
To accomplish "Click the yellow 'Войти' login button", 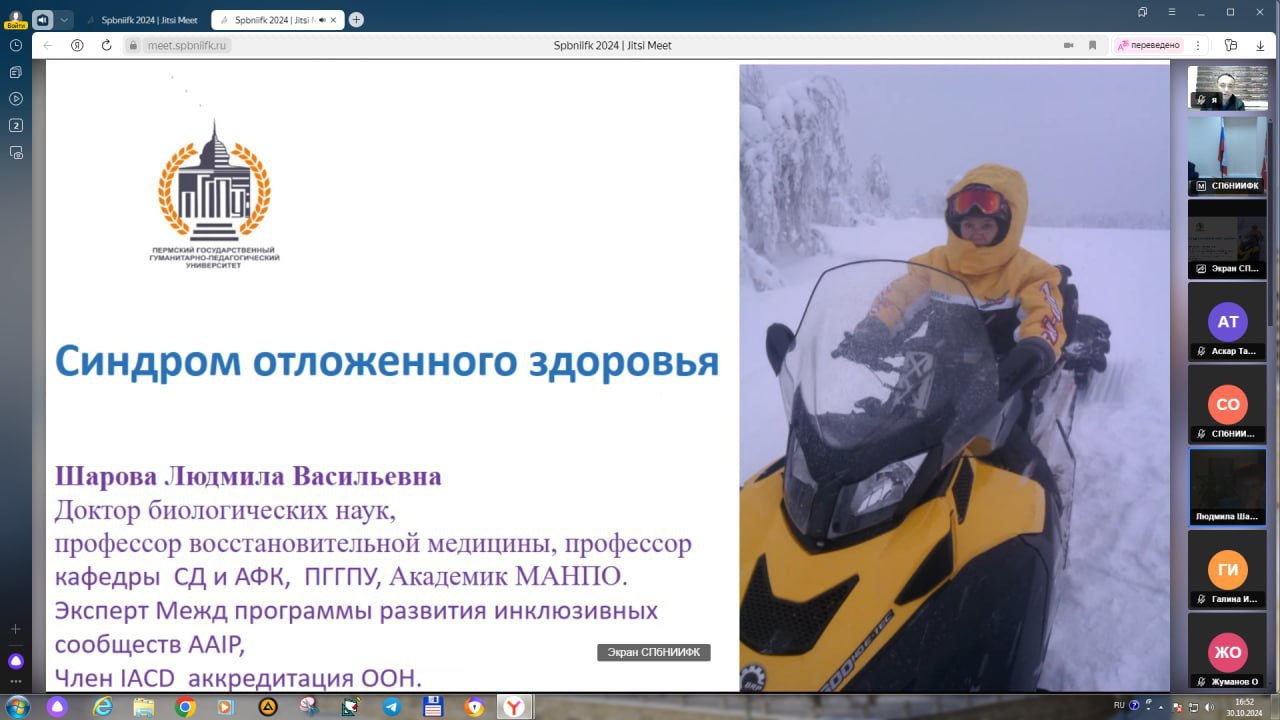I will (16, 25).
